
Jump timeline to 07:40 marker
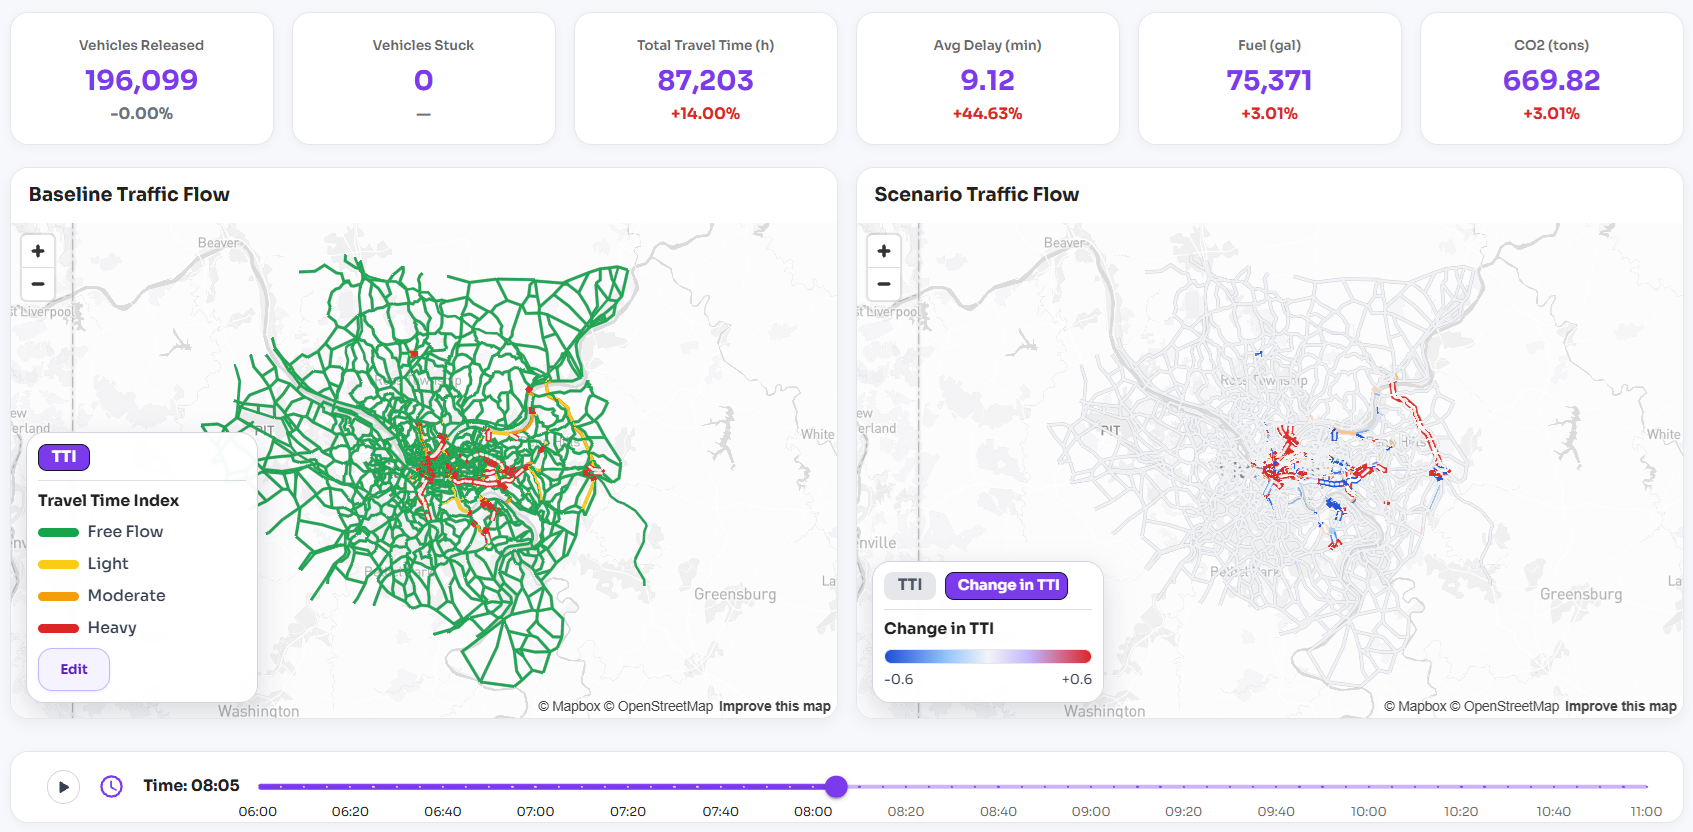click(720, 811)
